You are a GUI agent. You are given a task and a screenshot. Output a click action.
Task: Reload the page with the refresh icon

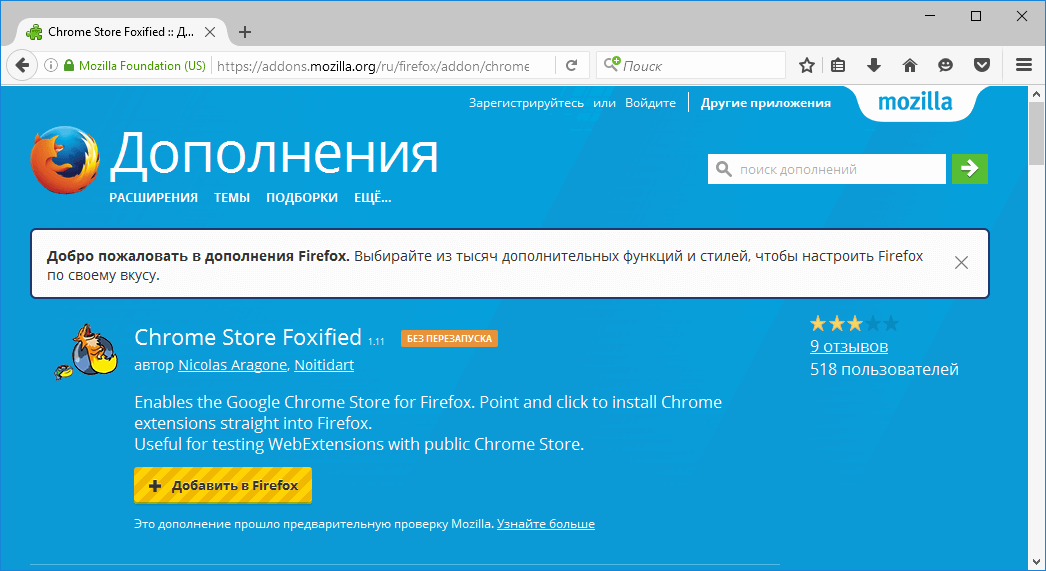(572, 65)
